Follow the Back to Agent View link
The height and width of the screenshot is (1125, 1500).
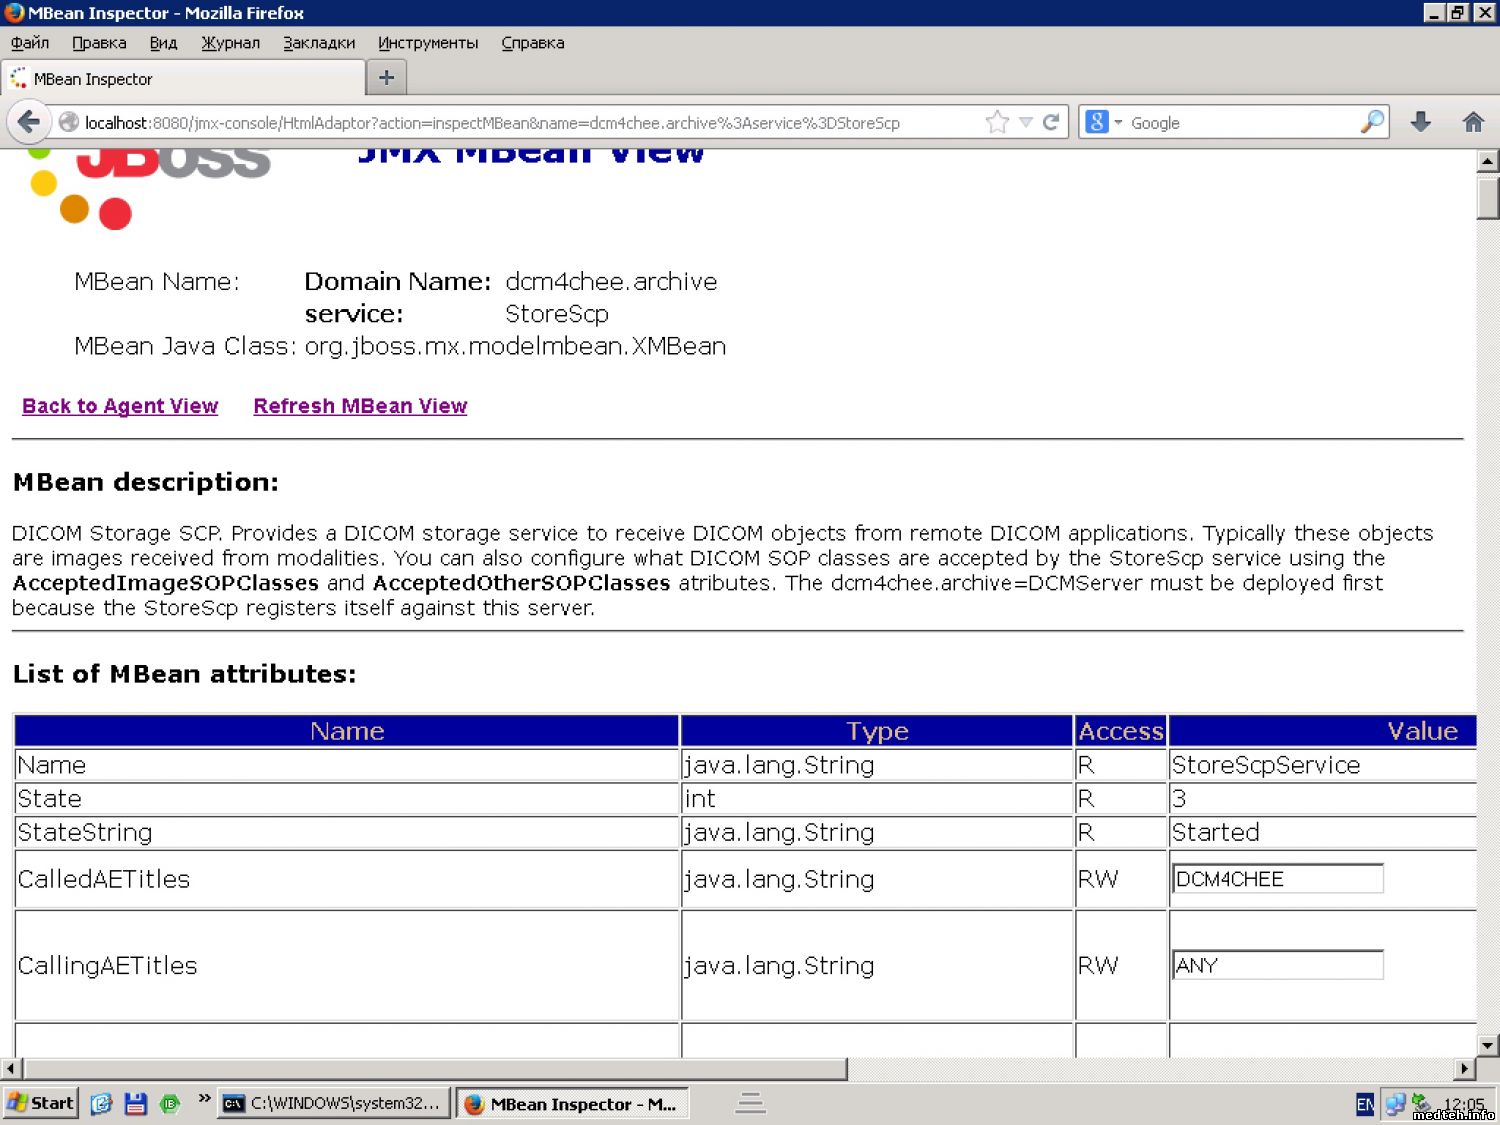tap(120, 406)
